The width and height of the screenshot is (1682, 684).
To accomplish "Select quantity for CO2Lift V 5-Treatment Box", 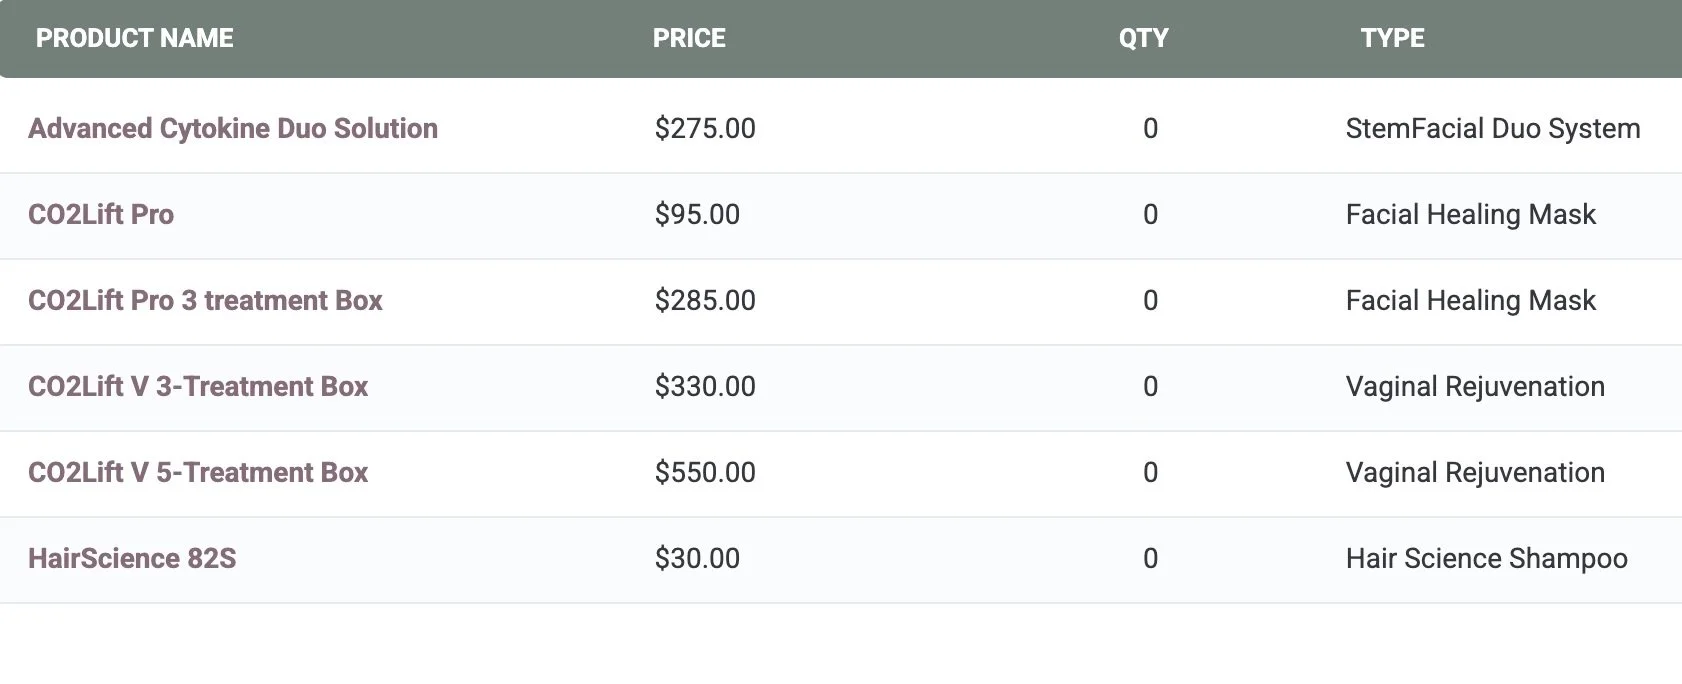I will (1150, 472).
